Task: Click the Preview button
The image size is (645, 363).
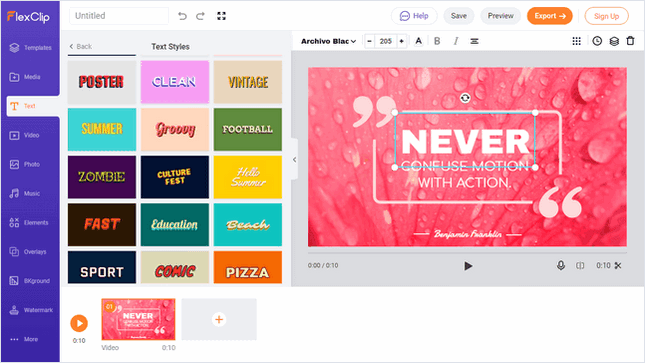Action: point(501,16)
